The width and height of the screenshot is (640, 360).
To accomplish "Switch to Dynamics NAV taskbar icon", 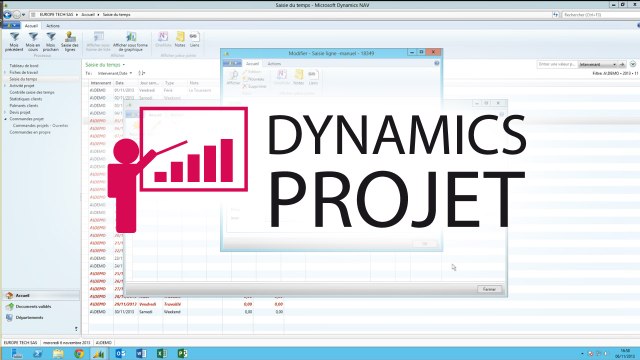I will click(98, 353).
